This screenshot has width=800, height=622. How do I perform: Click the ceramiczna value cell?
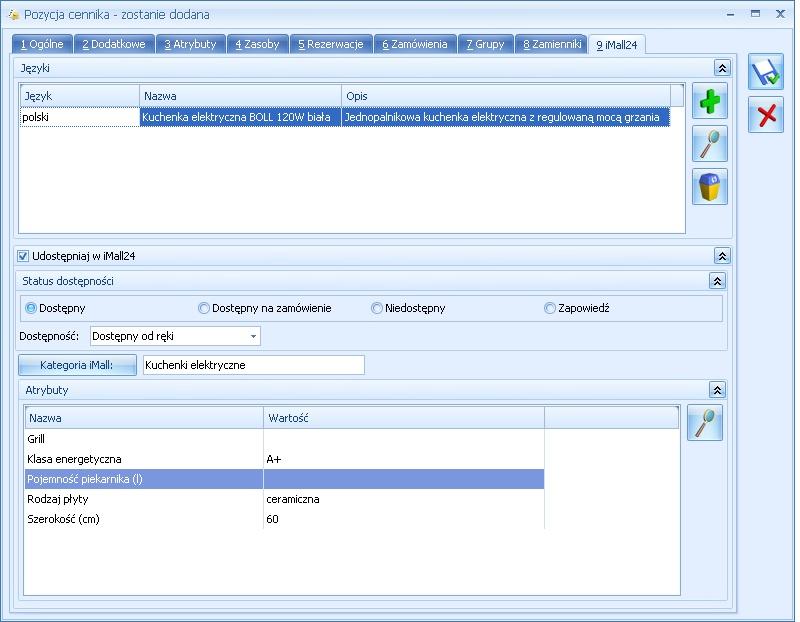(404, 499)
